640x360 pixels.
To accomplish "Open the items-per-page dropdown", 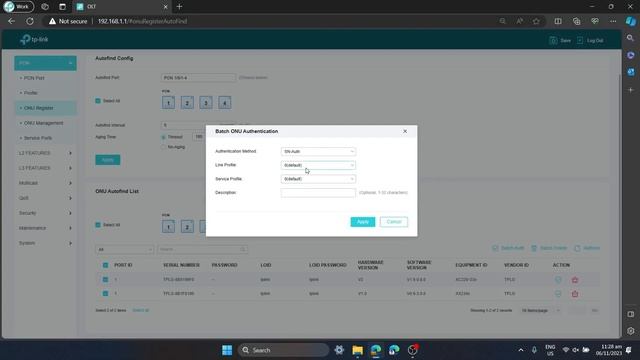I will pos(540,311).
